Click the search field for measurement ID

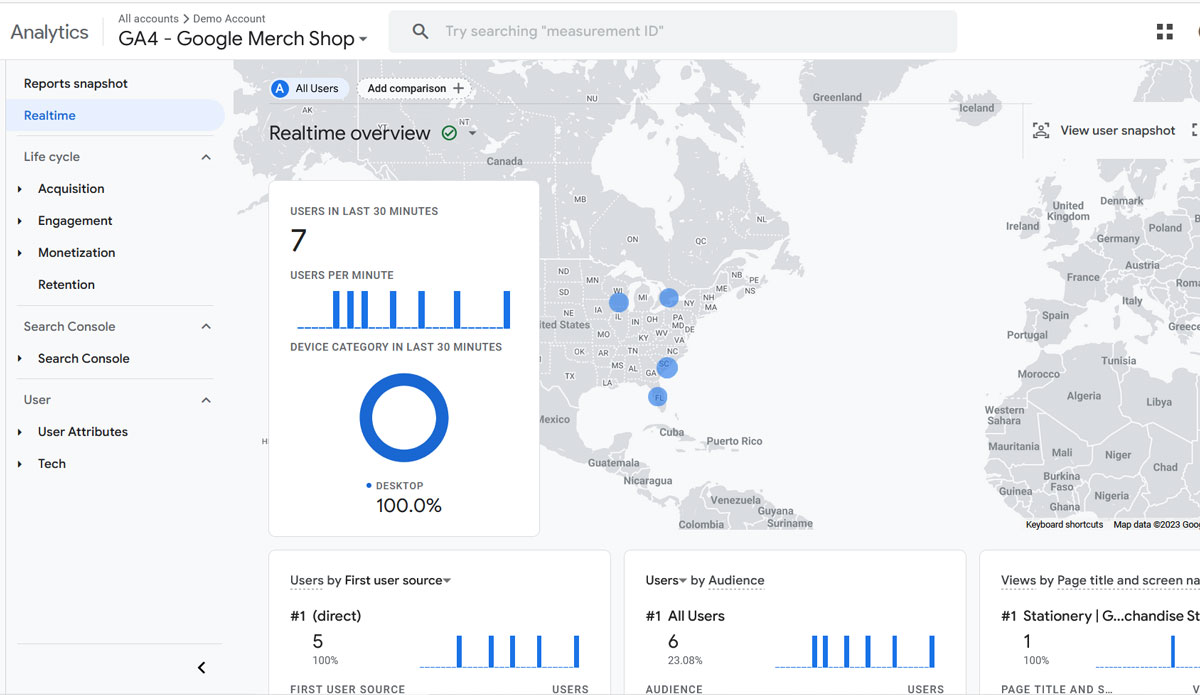point(673,32)
